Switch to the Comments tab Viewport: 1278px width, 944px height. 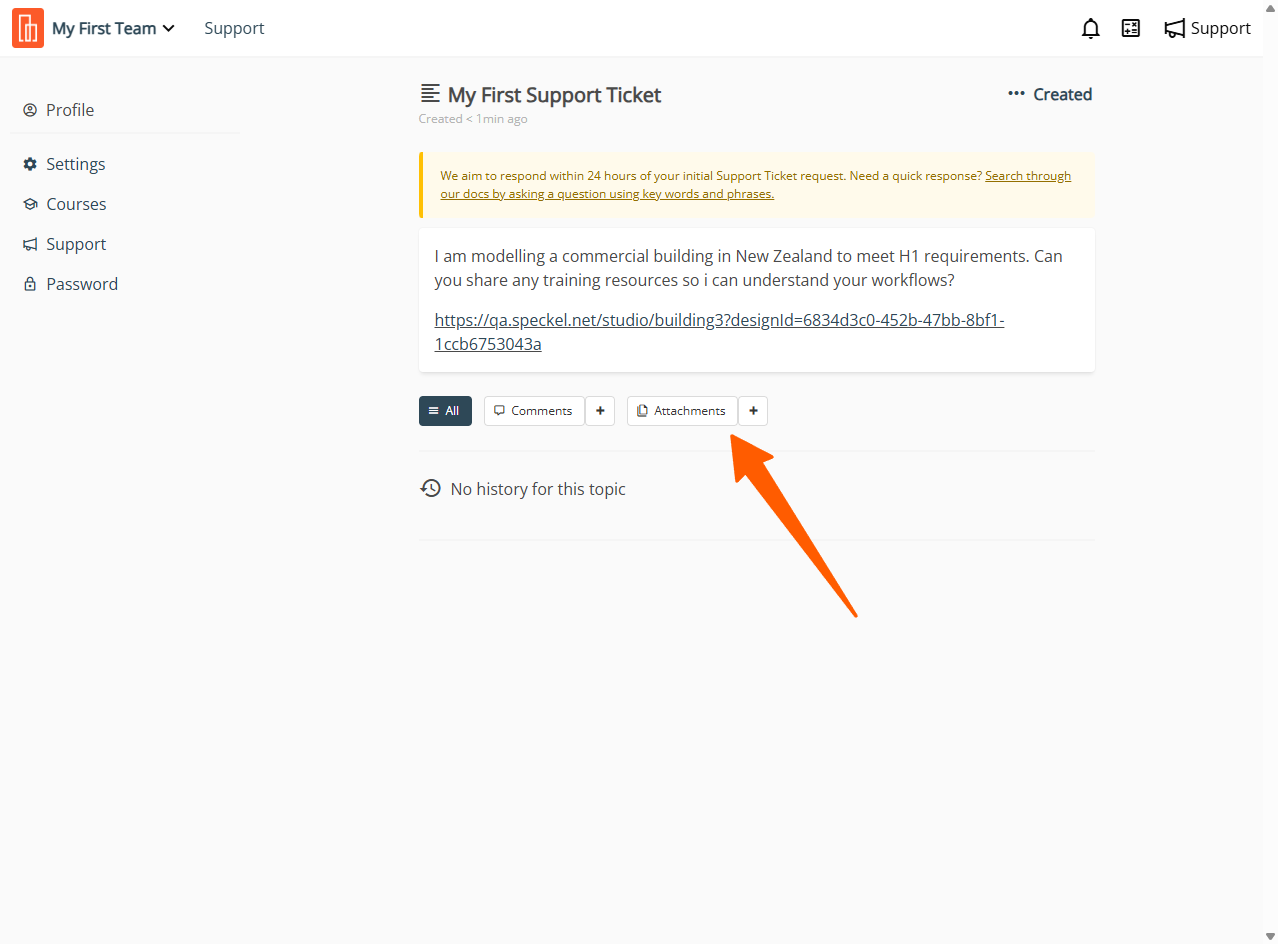534,411
